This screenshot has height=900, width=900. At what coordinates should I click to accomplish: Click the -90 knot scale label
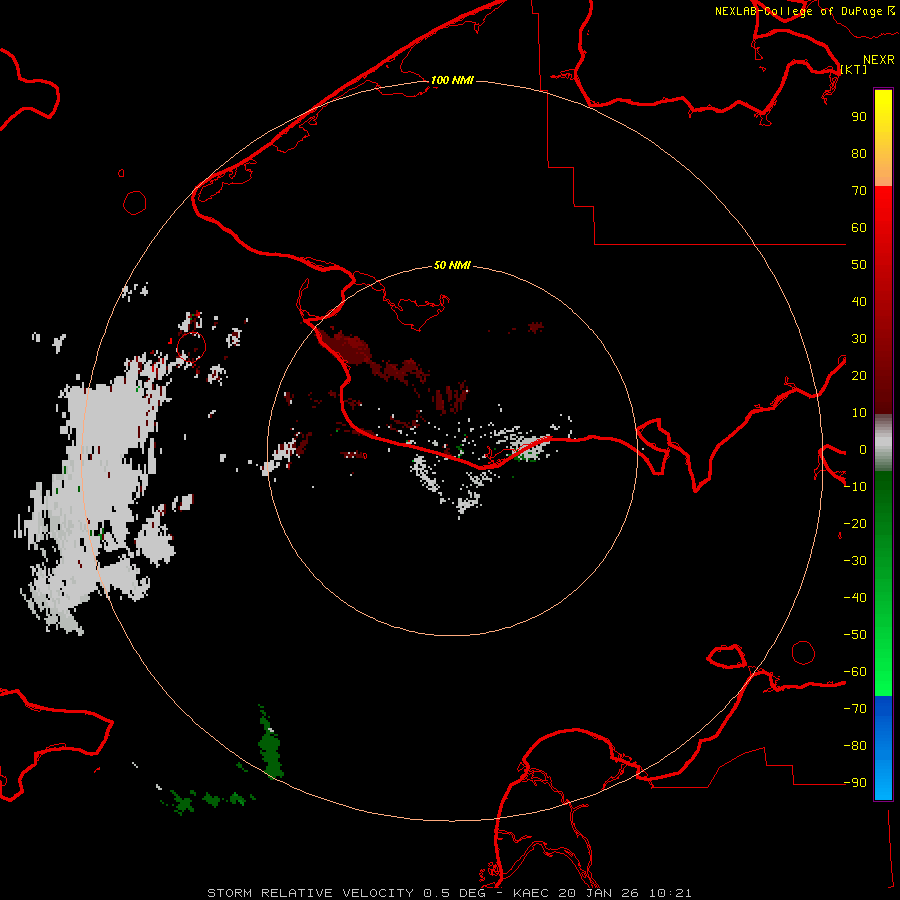(855, 783)
